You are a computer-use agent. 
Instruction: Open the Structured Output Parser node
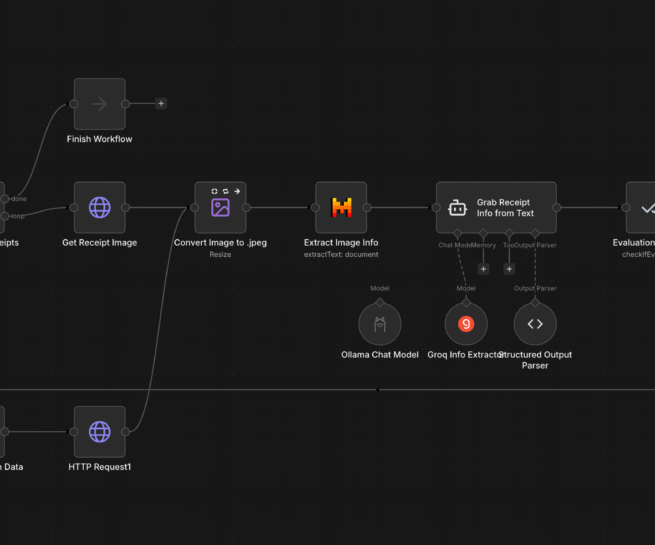coord(535,323)
